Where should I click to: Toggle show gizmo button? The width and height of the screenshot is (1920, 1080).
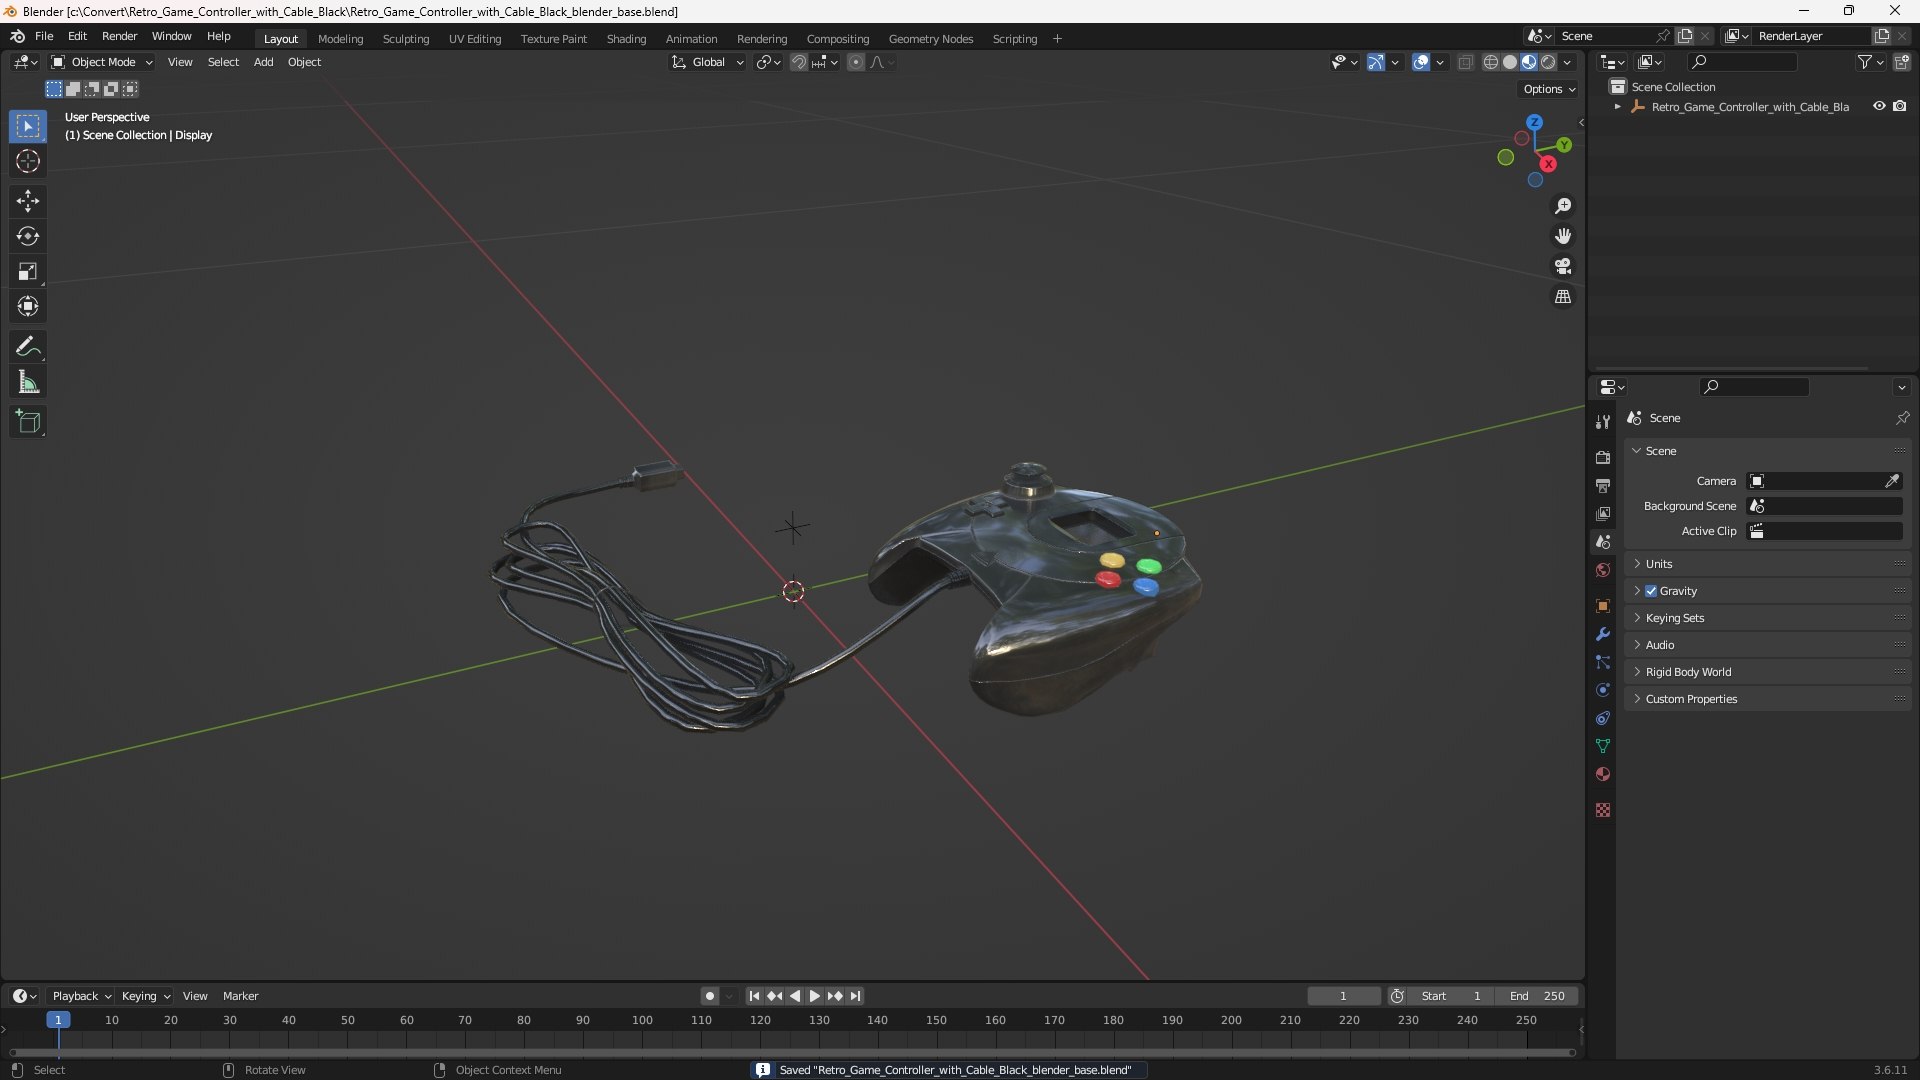1376,62
